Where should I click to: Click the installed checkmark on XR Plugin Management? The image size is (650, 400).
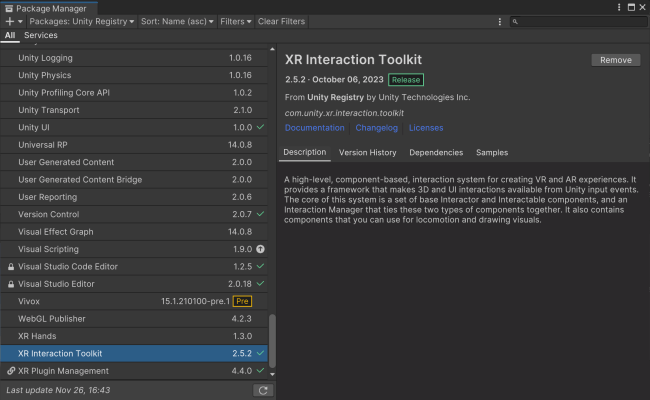[260, 371]
